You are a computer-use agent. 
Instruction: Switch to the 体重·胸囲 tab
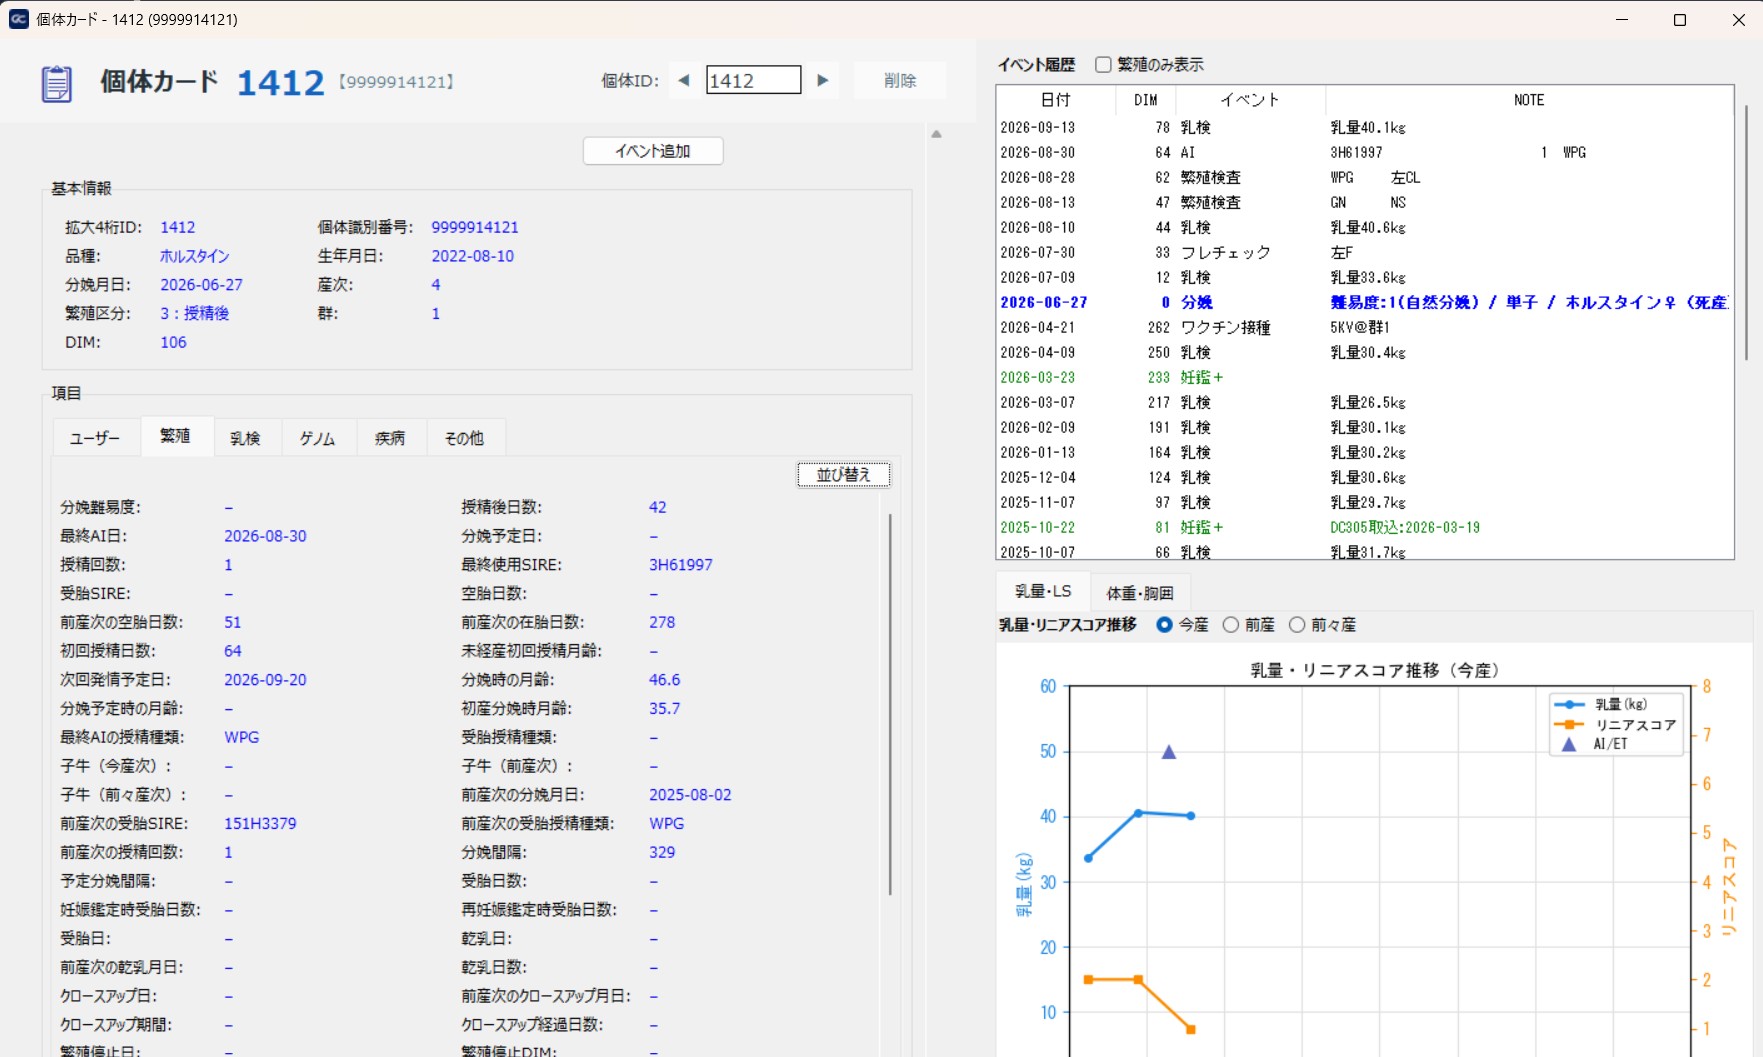1140,593
